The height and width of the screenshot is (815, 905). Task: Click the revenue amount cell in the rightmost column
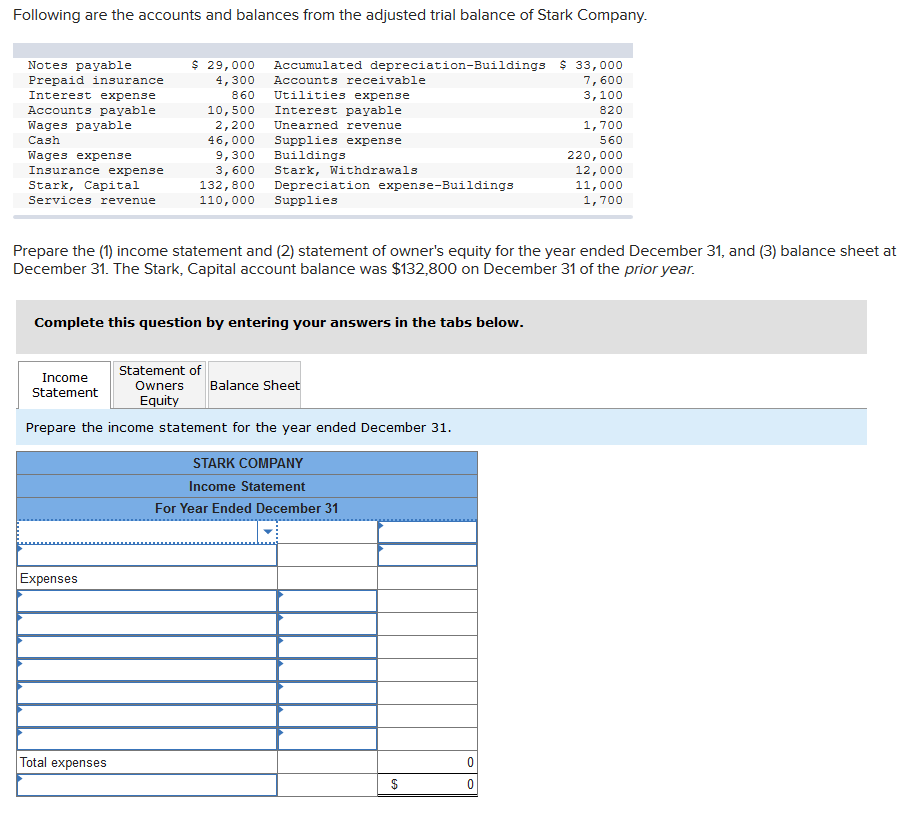(x=427, y=531)
